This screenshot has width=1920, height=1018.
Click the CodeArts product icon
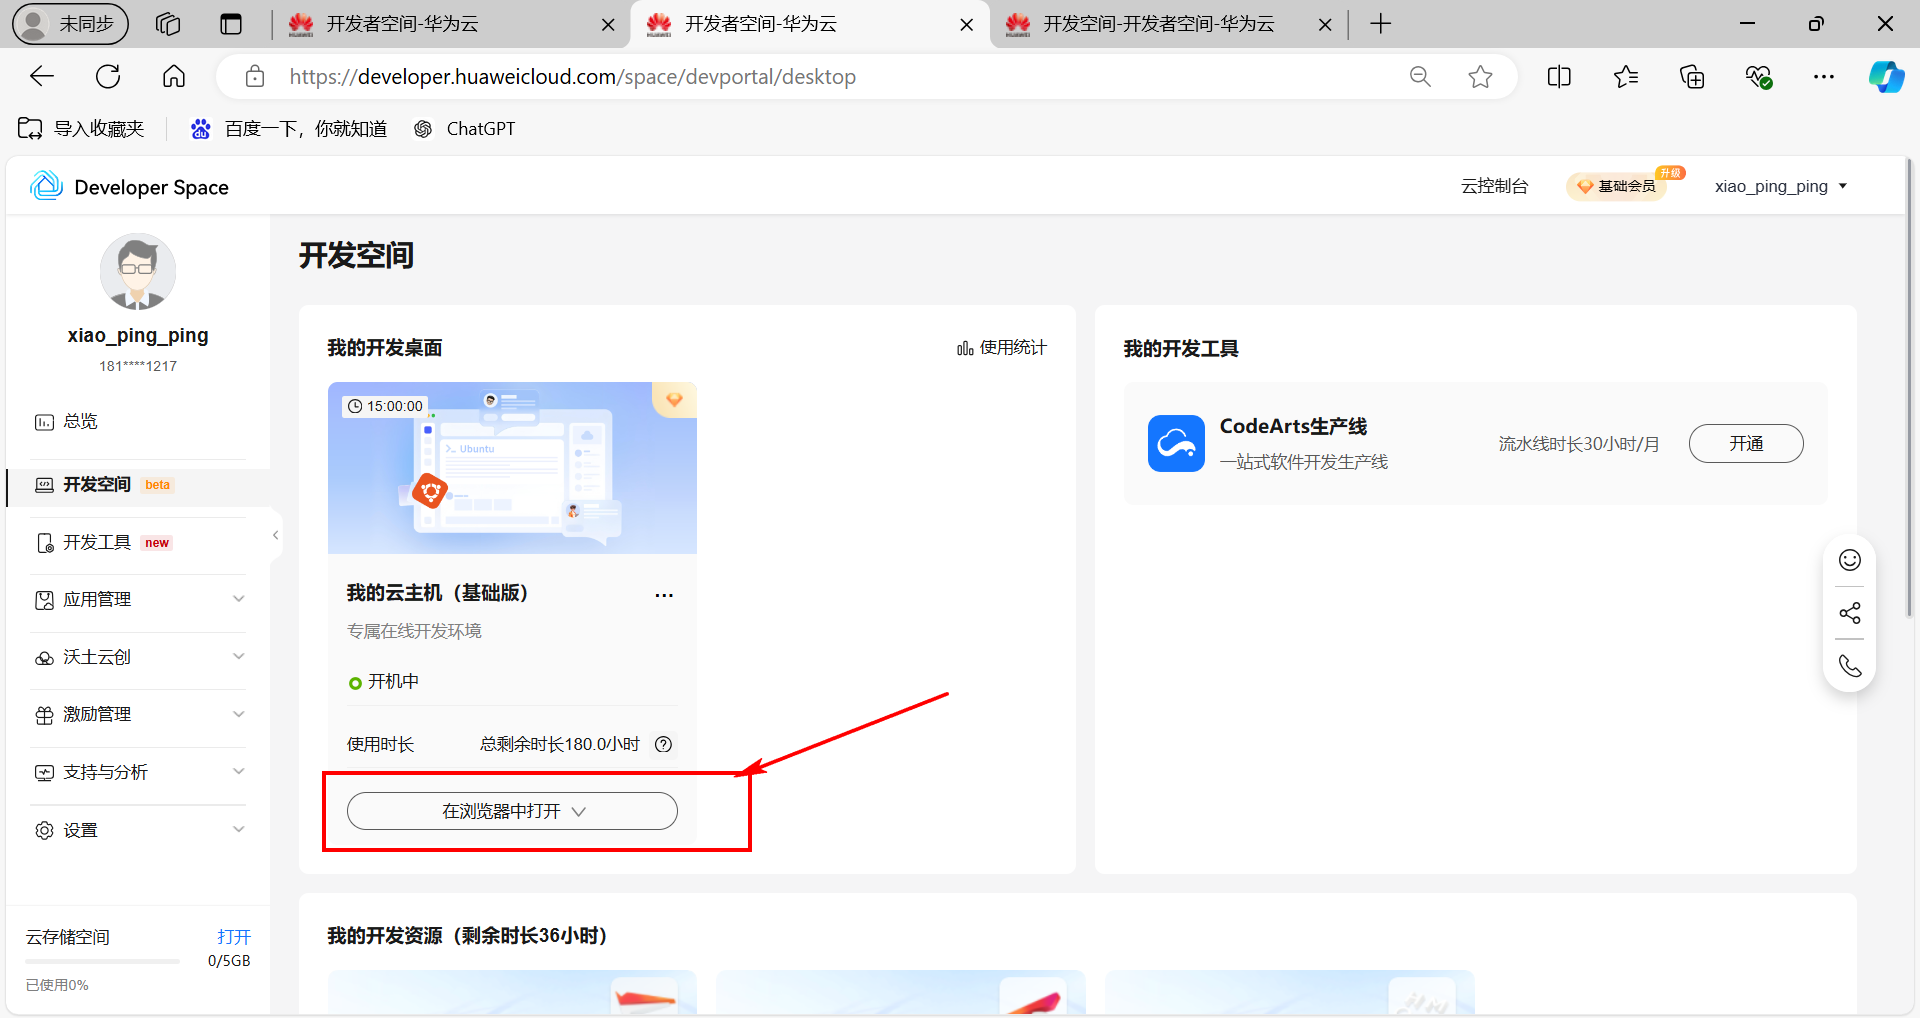point(1176,443)
